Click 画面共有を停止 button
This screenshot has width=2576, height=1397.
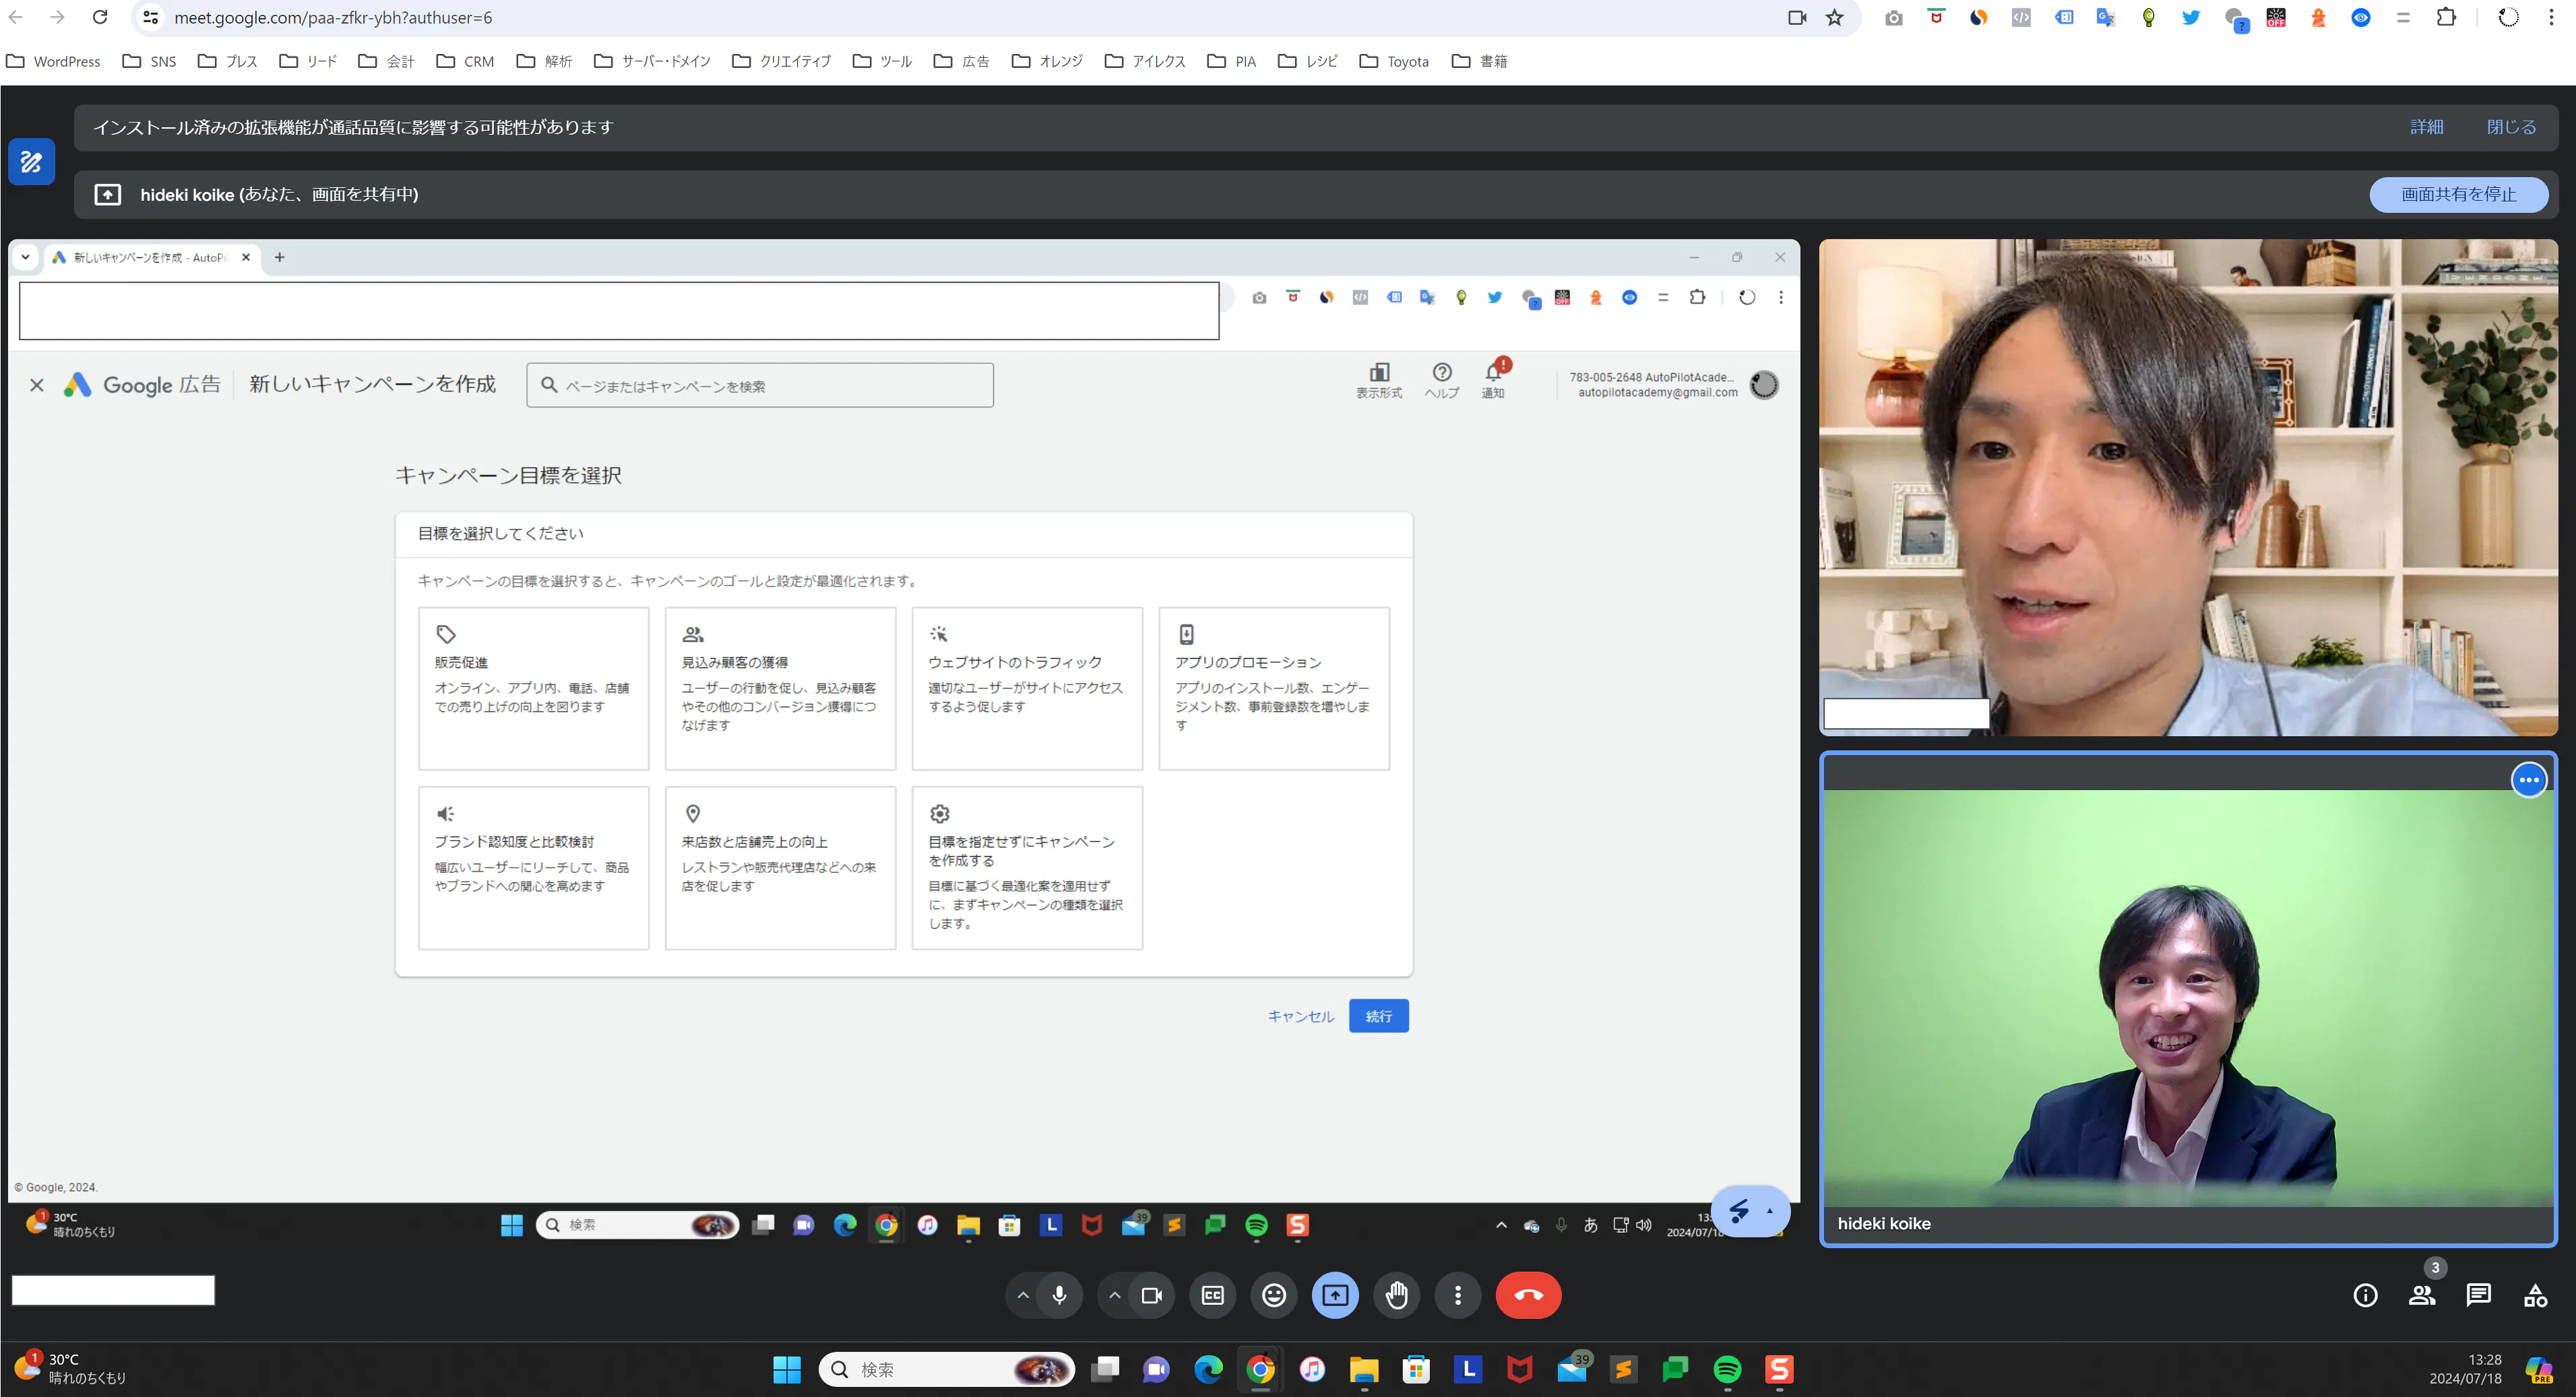click(x=2458, y=194)
